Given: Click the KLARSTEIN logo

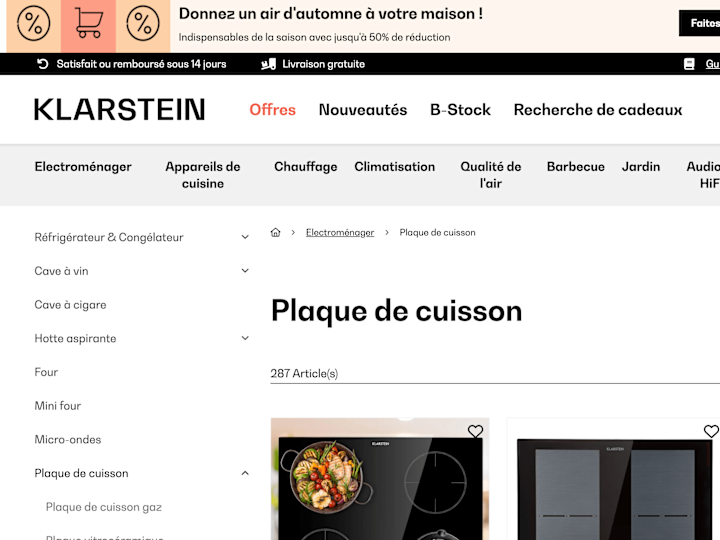Looking at the screenshot, I should pos(119,110).
